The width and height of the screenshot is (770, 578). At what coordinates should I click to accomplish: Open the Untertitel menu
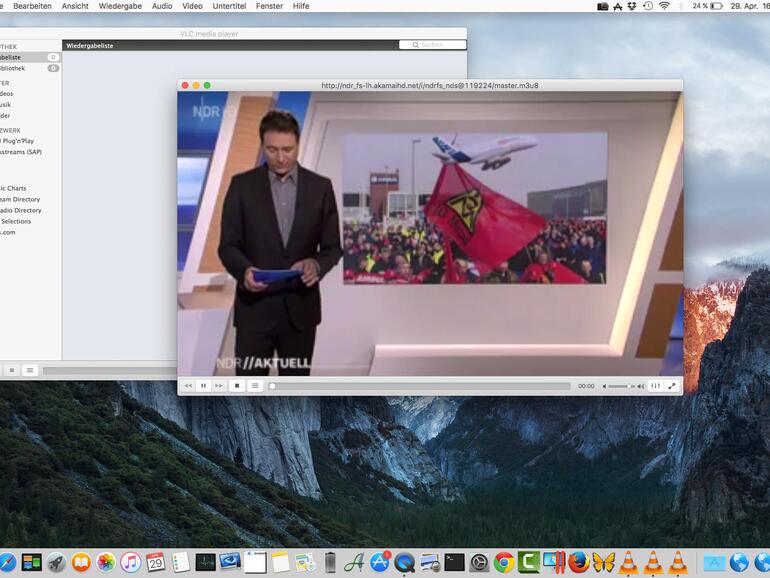coord(229,6)
